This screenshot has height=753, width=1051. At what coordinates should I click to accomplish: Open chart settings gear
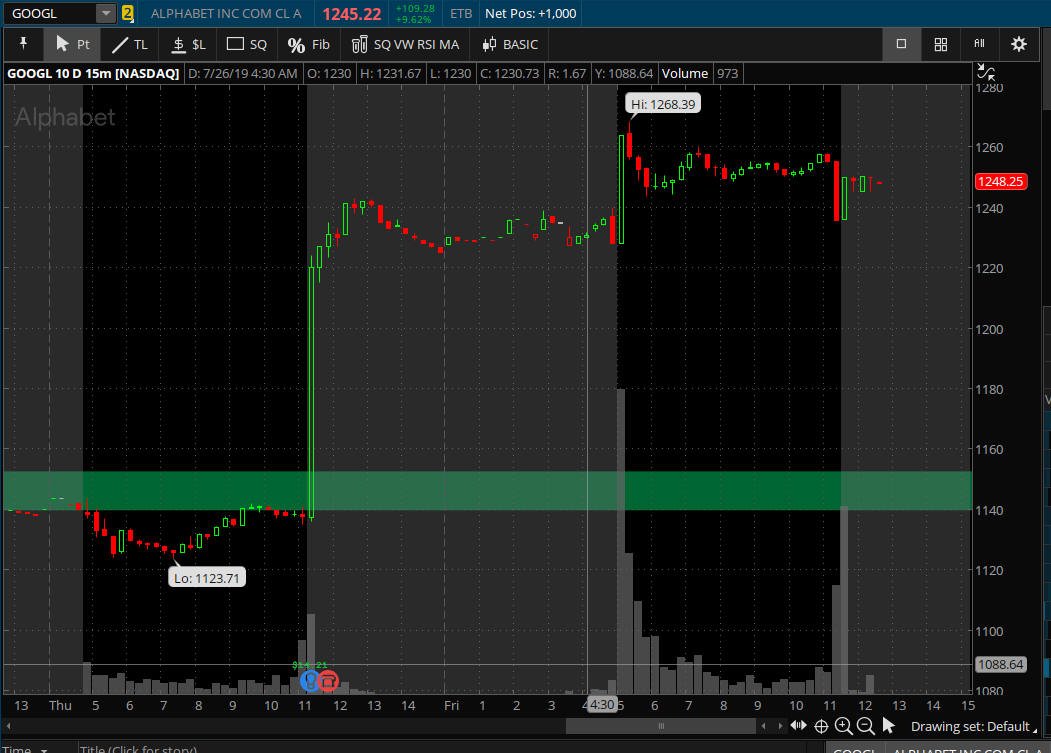coord(1018,44)
